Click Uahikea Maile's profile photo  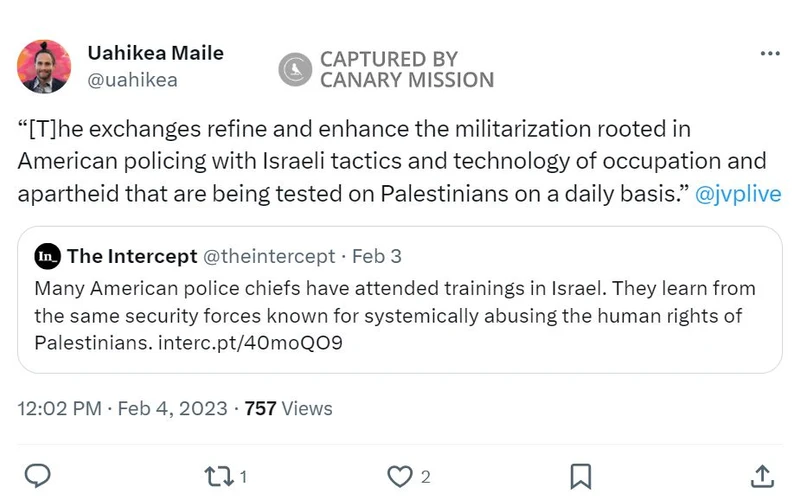(x=44, y=66)
